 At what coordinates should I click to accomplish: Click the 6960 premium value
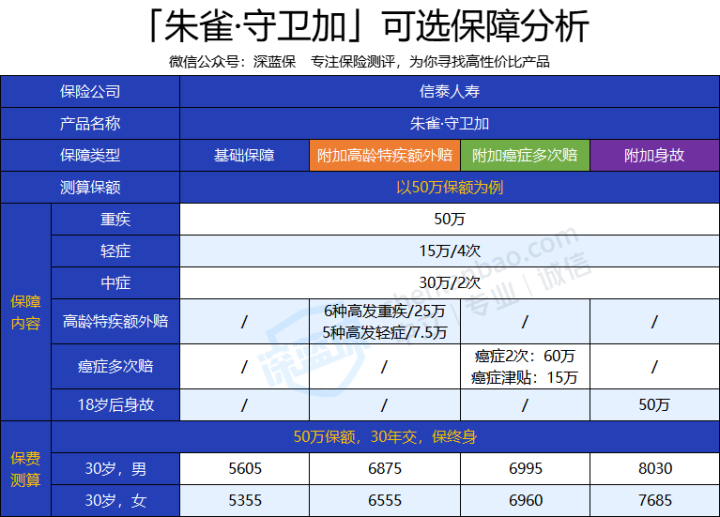[x=525, y=500]
